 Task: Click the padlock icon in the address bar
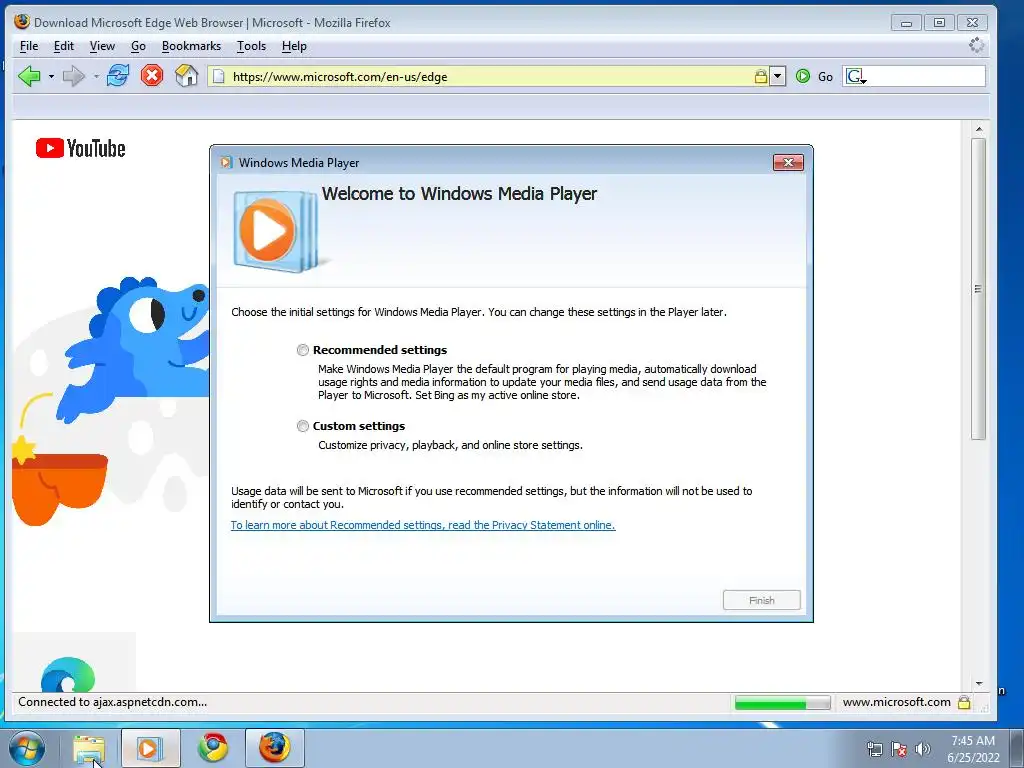click(761, 76)
